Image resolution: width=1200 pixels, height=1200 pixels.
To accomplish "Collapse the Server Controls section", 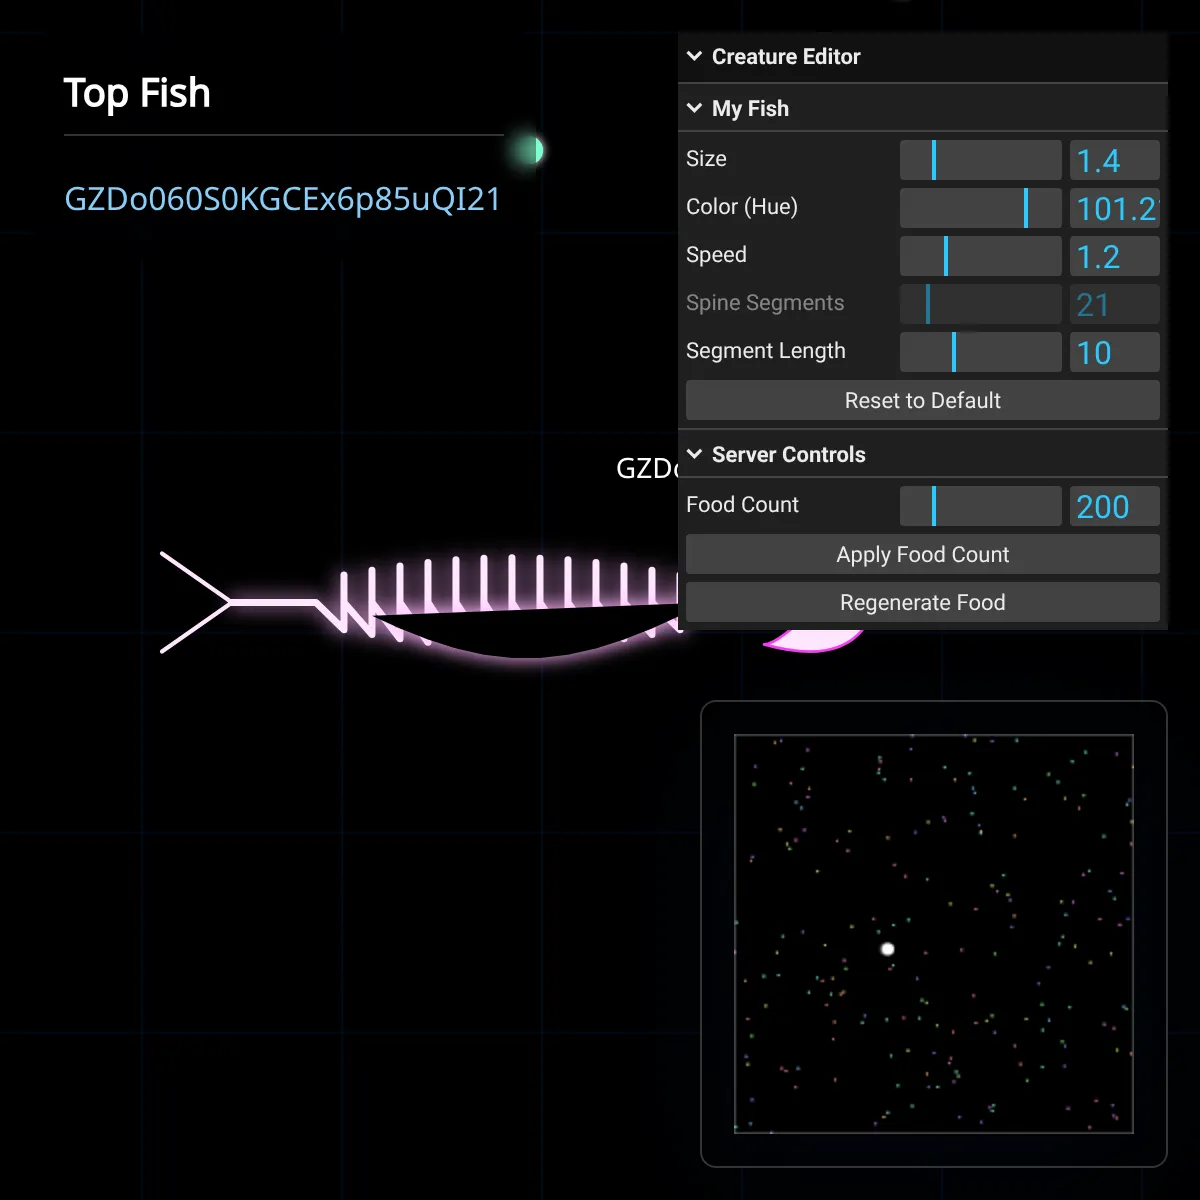I will (923, 455).
